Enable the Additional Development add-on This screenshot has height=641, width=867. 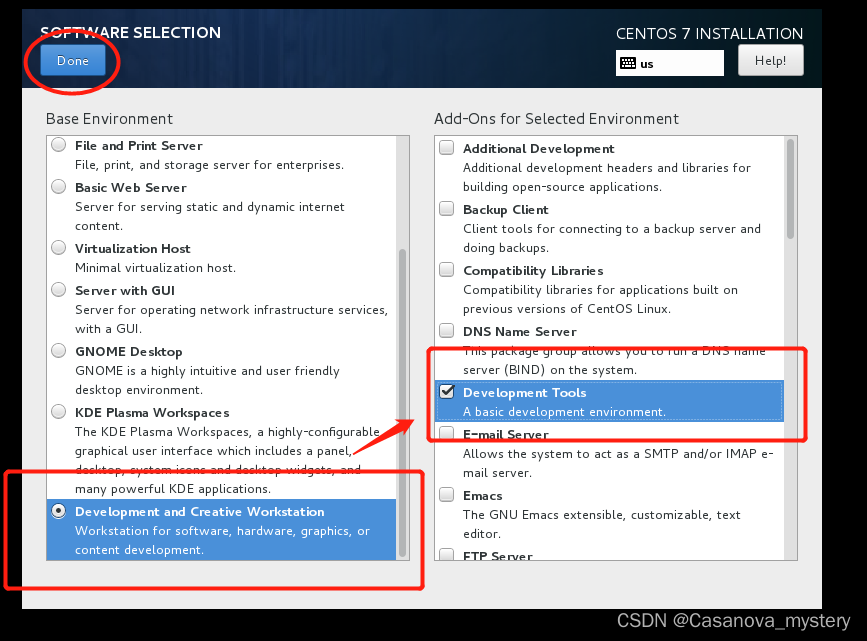[x=446, y=146]
